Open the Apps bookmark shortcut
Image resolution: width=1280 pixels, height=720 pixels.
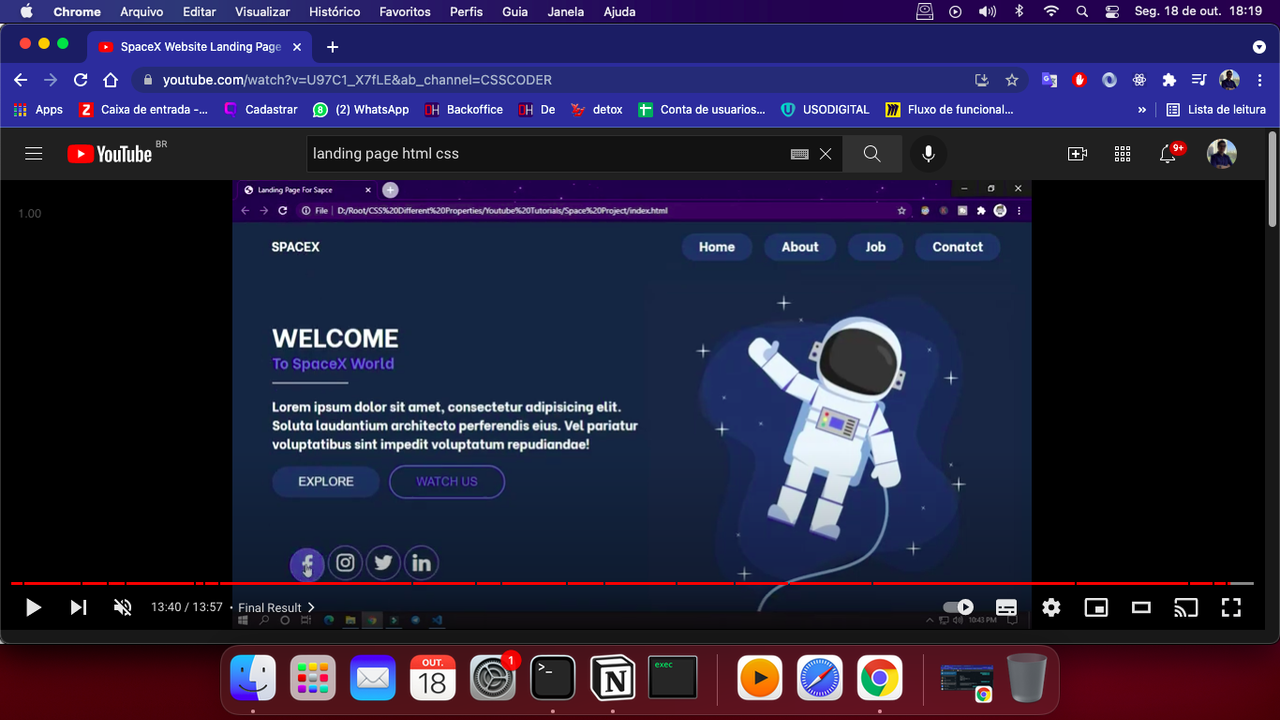pos(38,110)
